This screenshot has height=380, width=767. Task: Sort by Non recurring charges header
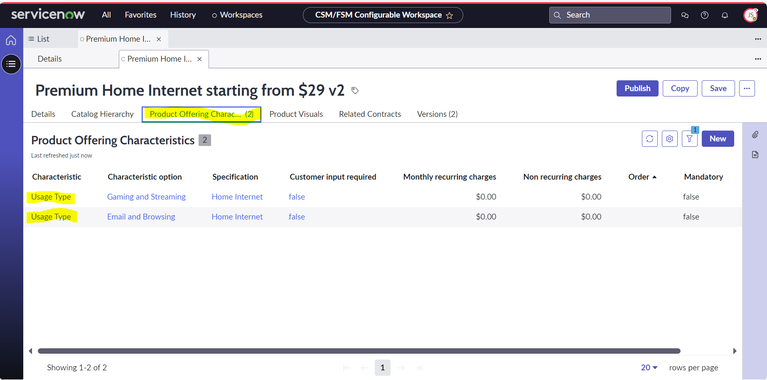tap(563, 177)
